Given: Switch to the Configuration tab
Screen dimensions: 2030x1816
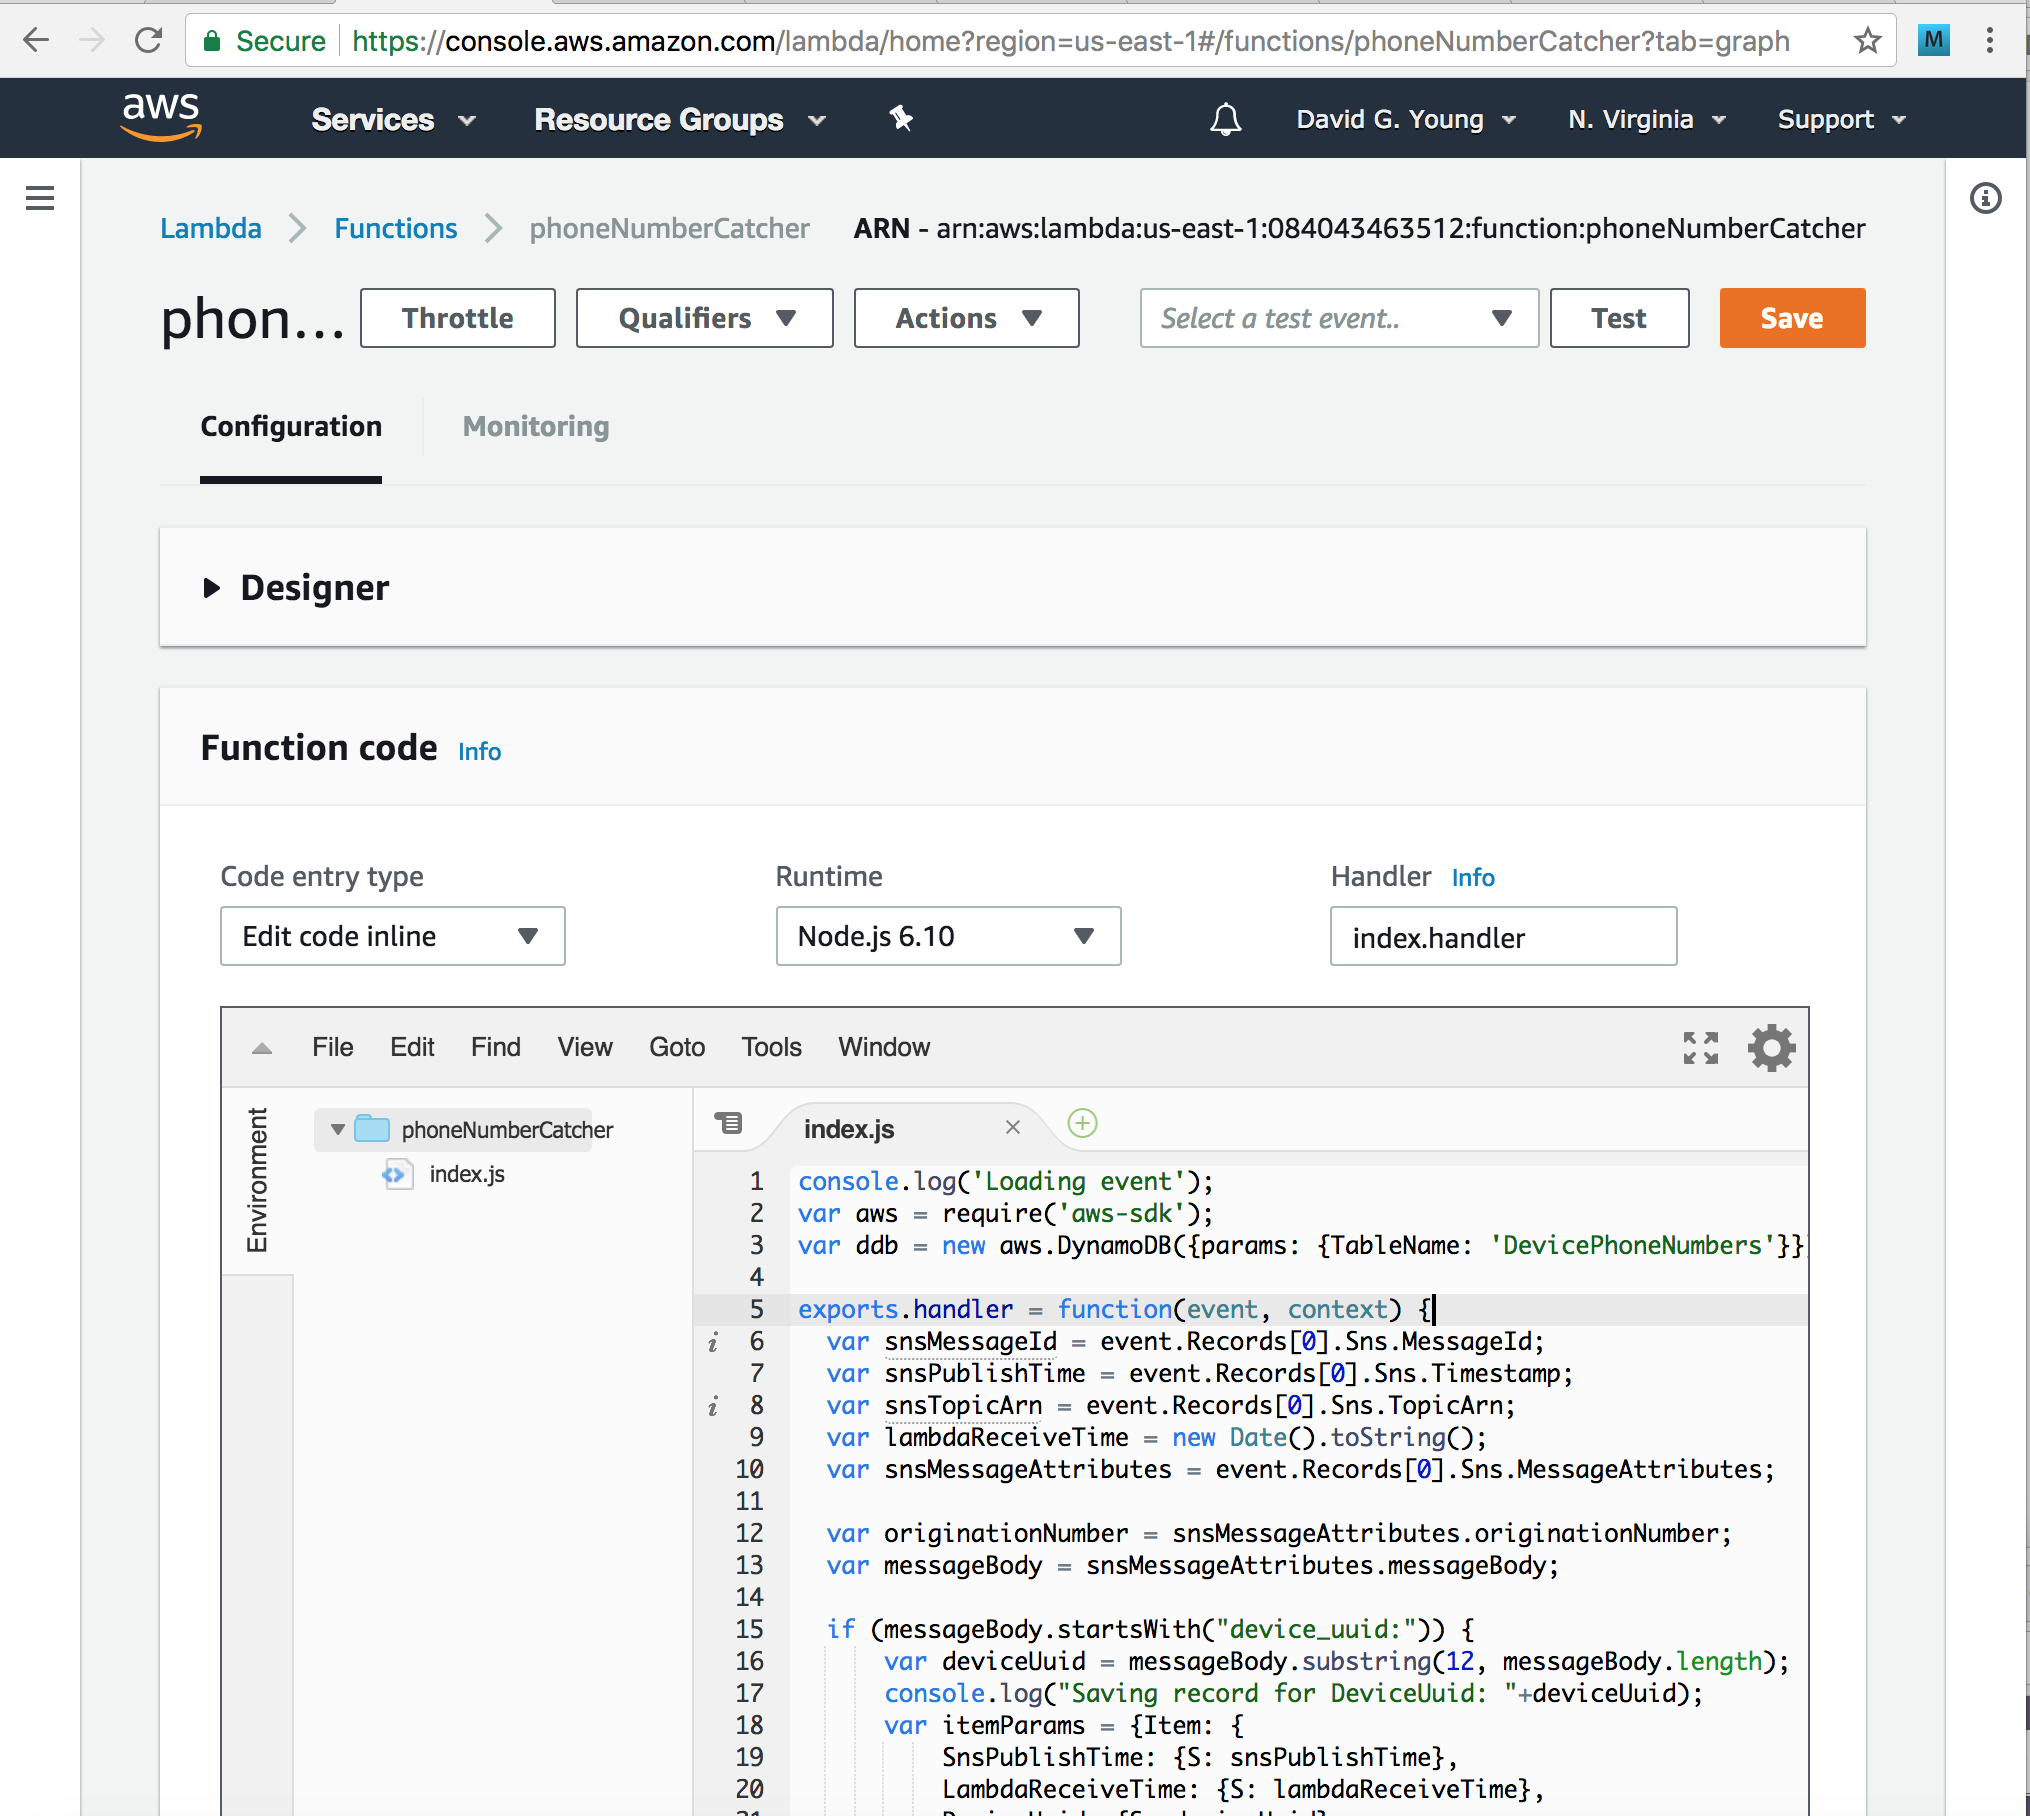Looking at the screenshot, I should [291, 426].
